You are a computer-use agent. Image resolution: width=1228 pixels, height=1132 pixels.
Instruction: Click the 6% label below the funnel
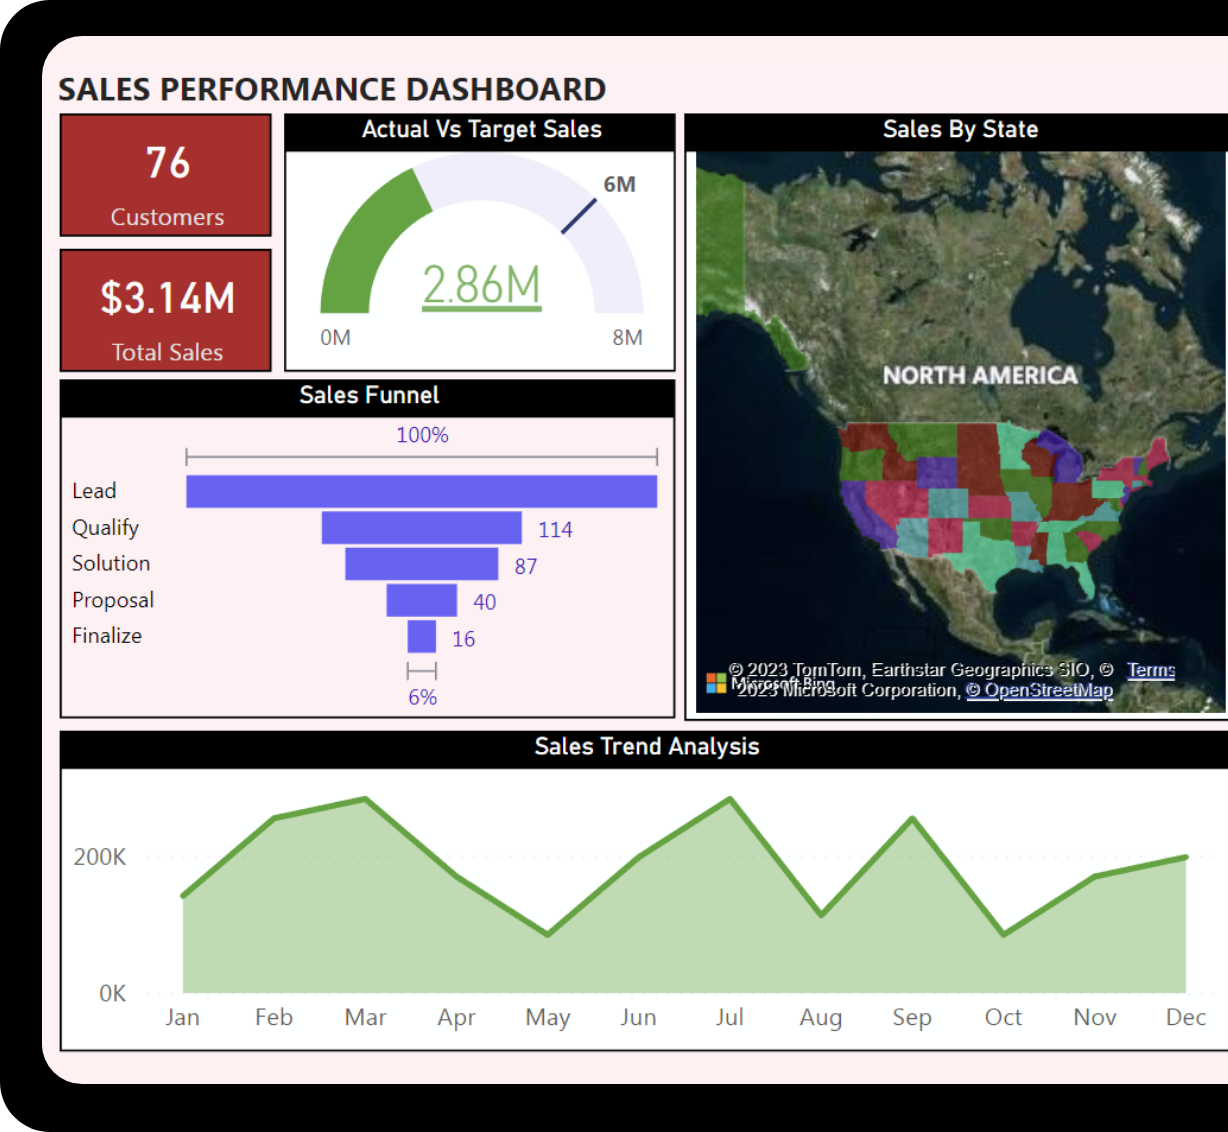pos(422,697)
